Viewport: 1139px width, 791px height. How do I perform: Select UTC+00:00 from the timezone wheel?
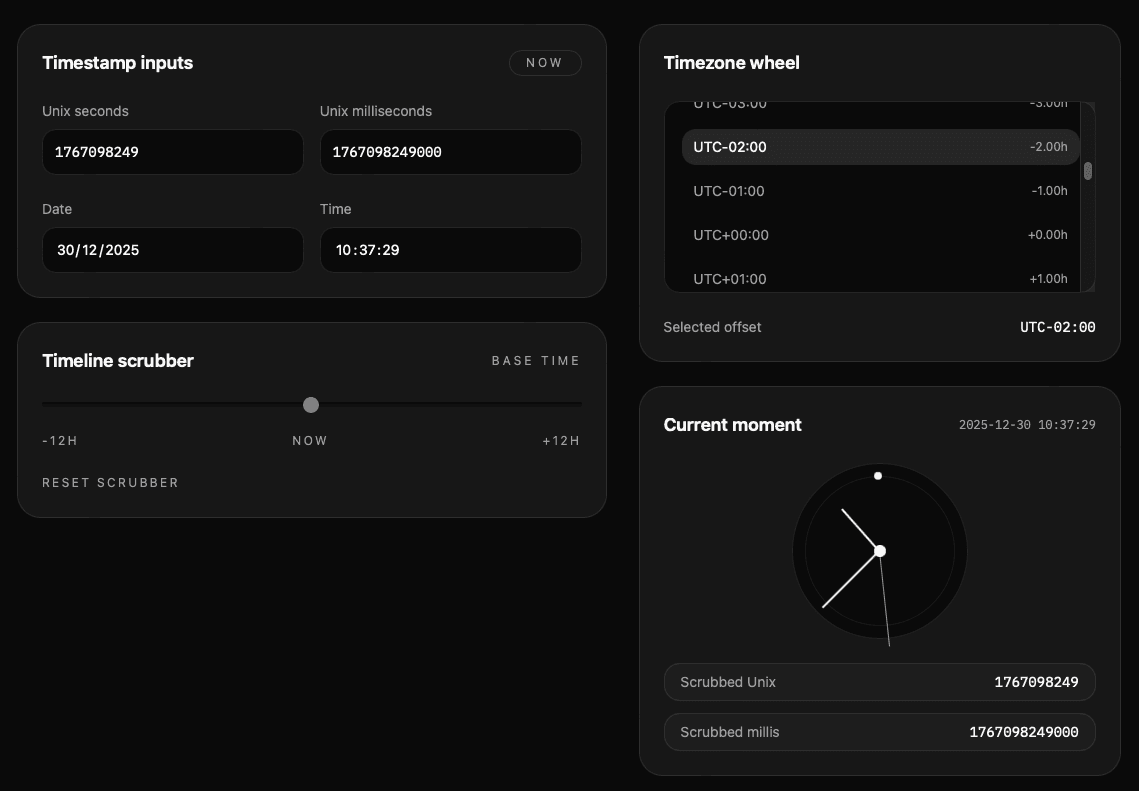tap(880, 235)
